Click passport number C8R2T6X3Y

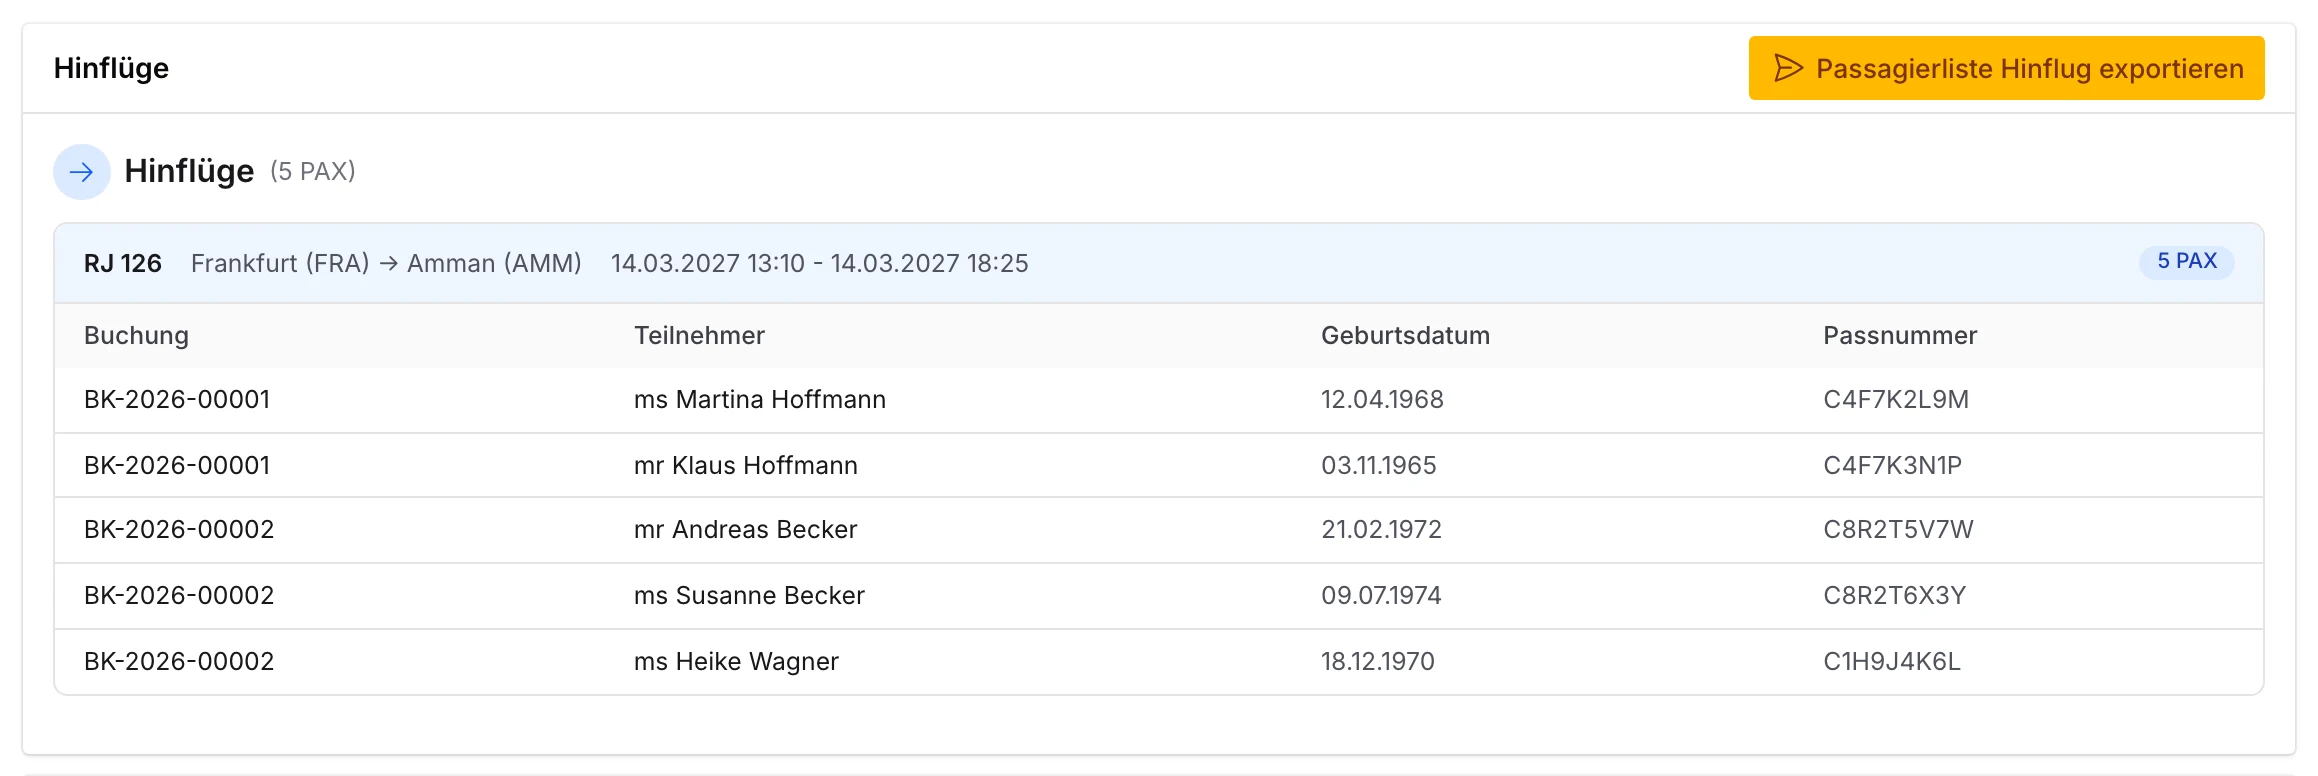(1894, 596)
